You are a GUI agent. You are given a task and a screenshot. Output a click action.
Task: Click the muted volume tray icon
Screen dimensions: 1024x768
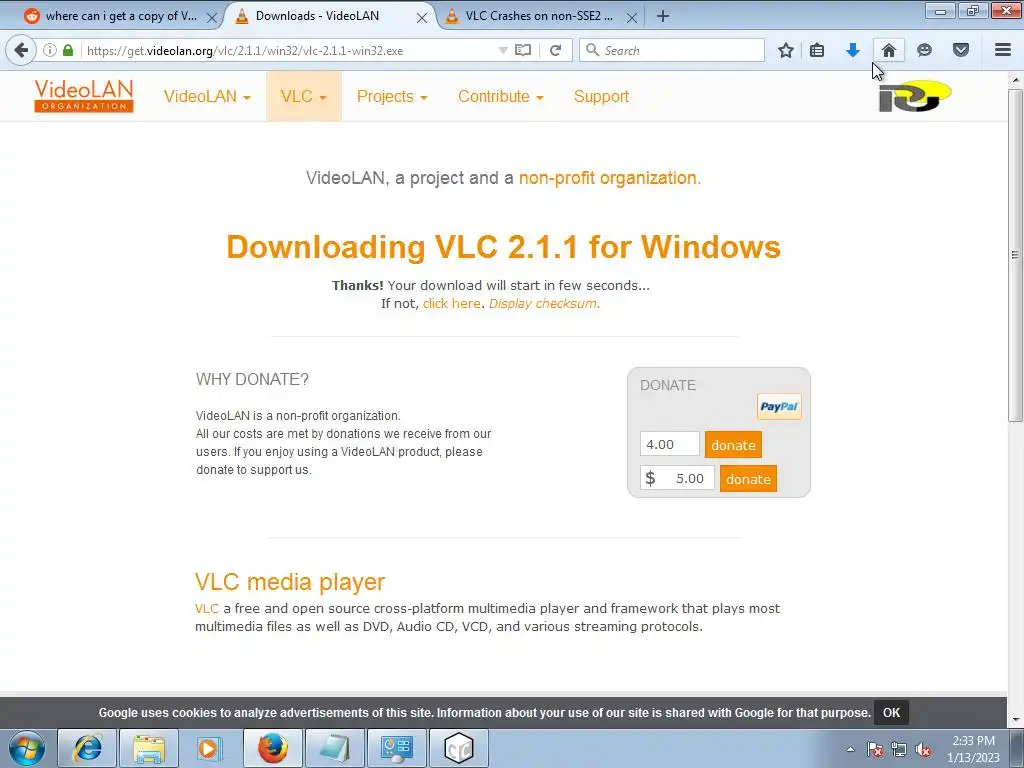point(923,749)
